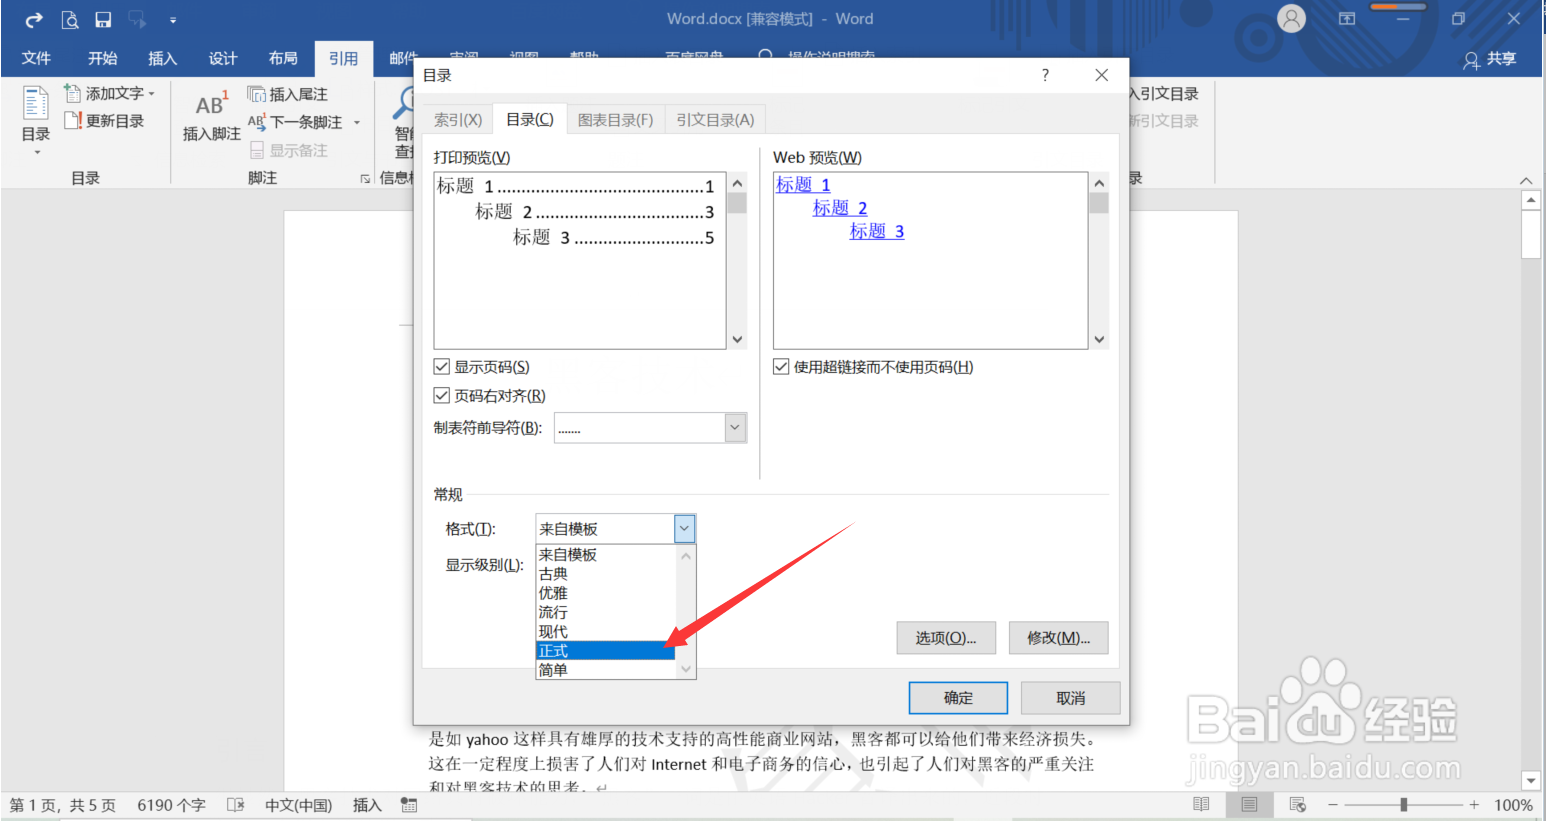Click 更新目录 in ribbon
Viewport: 1546px width, 821px height.
104,121
